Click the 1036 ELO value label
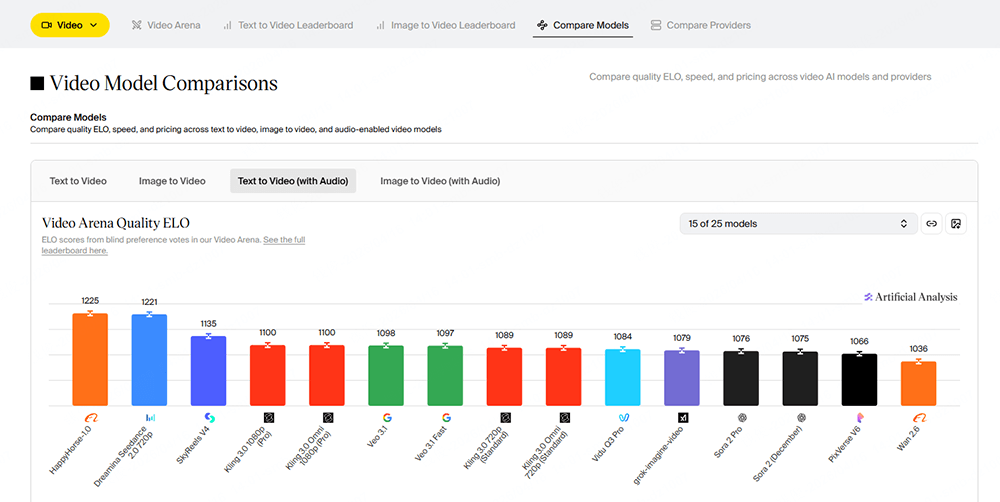The image size is (1000, 502). 918,349
